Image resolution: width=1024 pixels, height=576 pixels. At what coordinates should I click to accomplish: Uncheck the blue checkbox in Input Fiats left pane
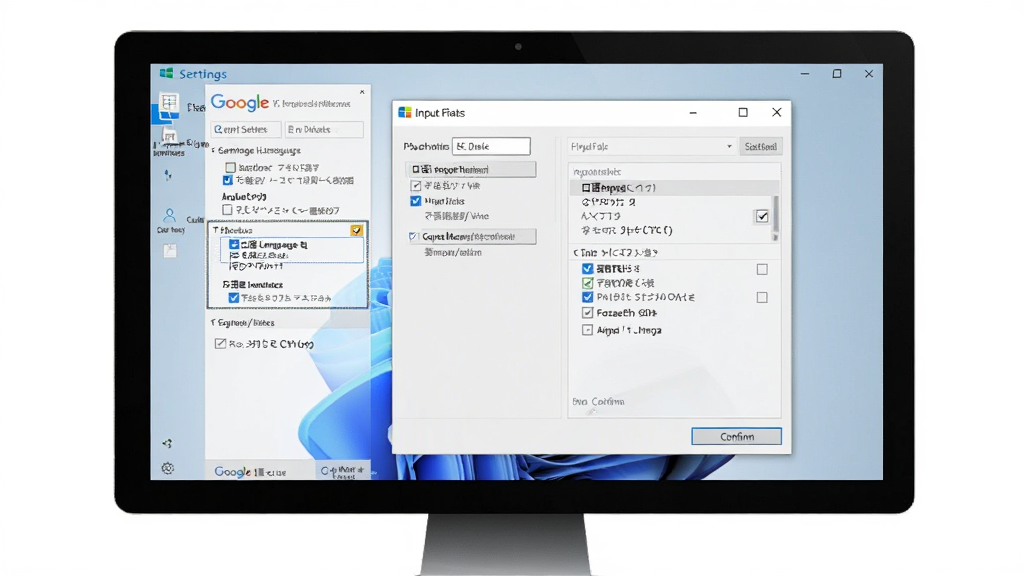(415, 201)
